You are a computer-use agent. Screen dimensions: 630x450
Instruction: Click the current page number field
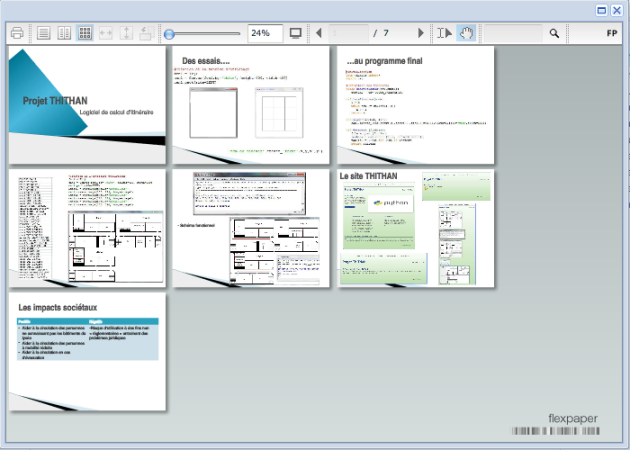coord(348,33)
